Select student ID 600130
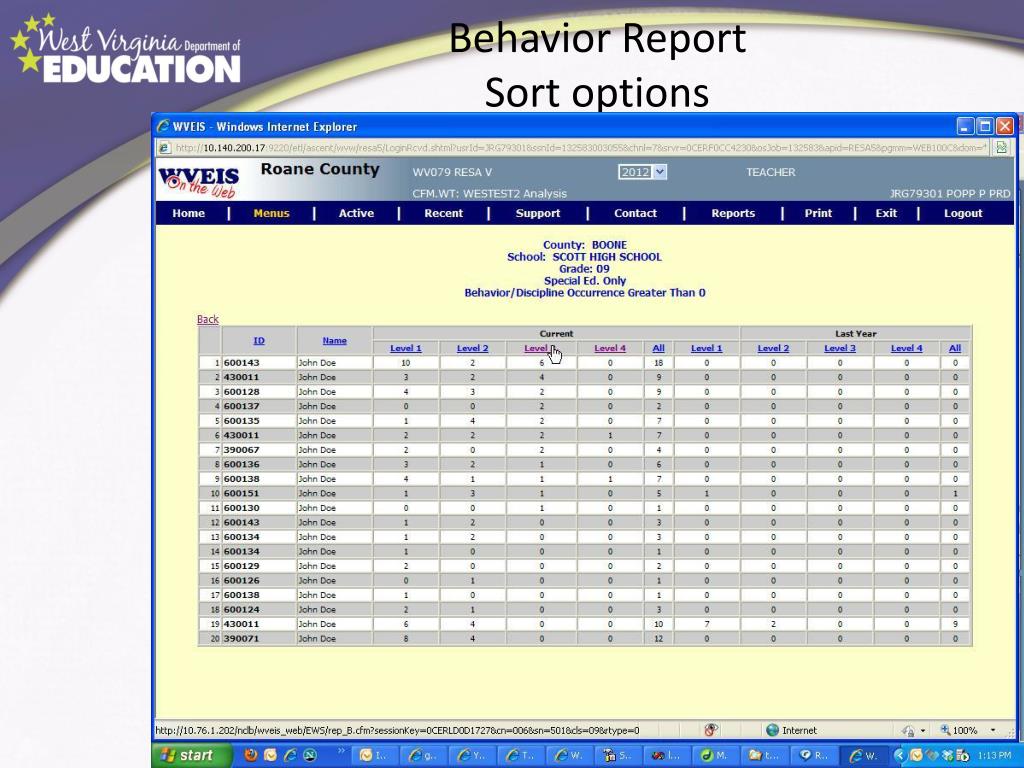Viewport: 1024px width, 768px height. pyautogui.click(x=242, y=508)
